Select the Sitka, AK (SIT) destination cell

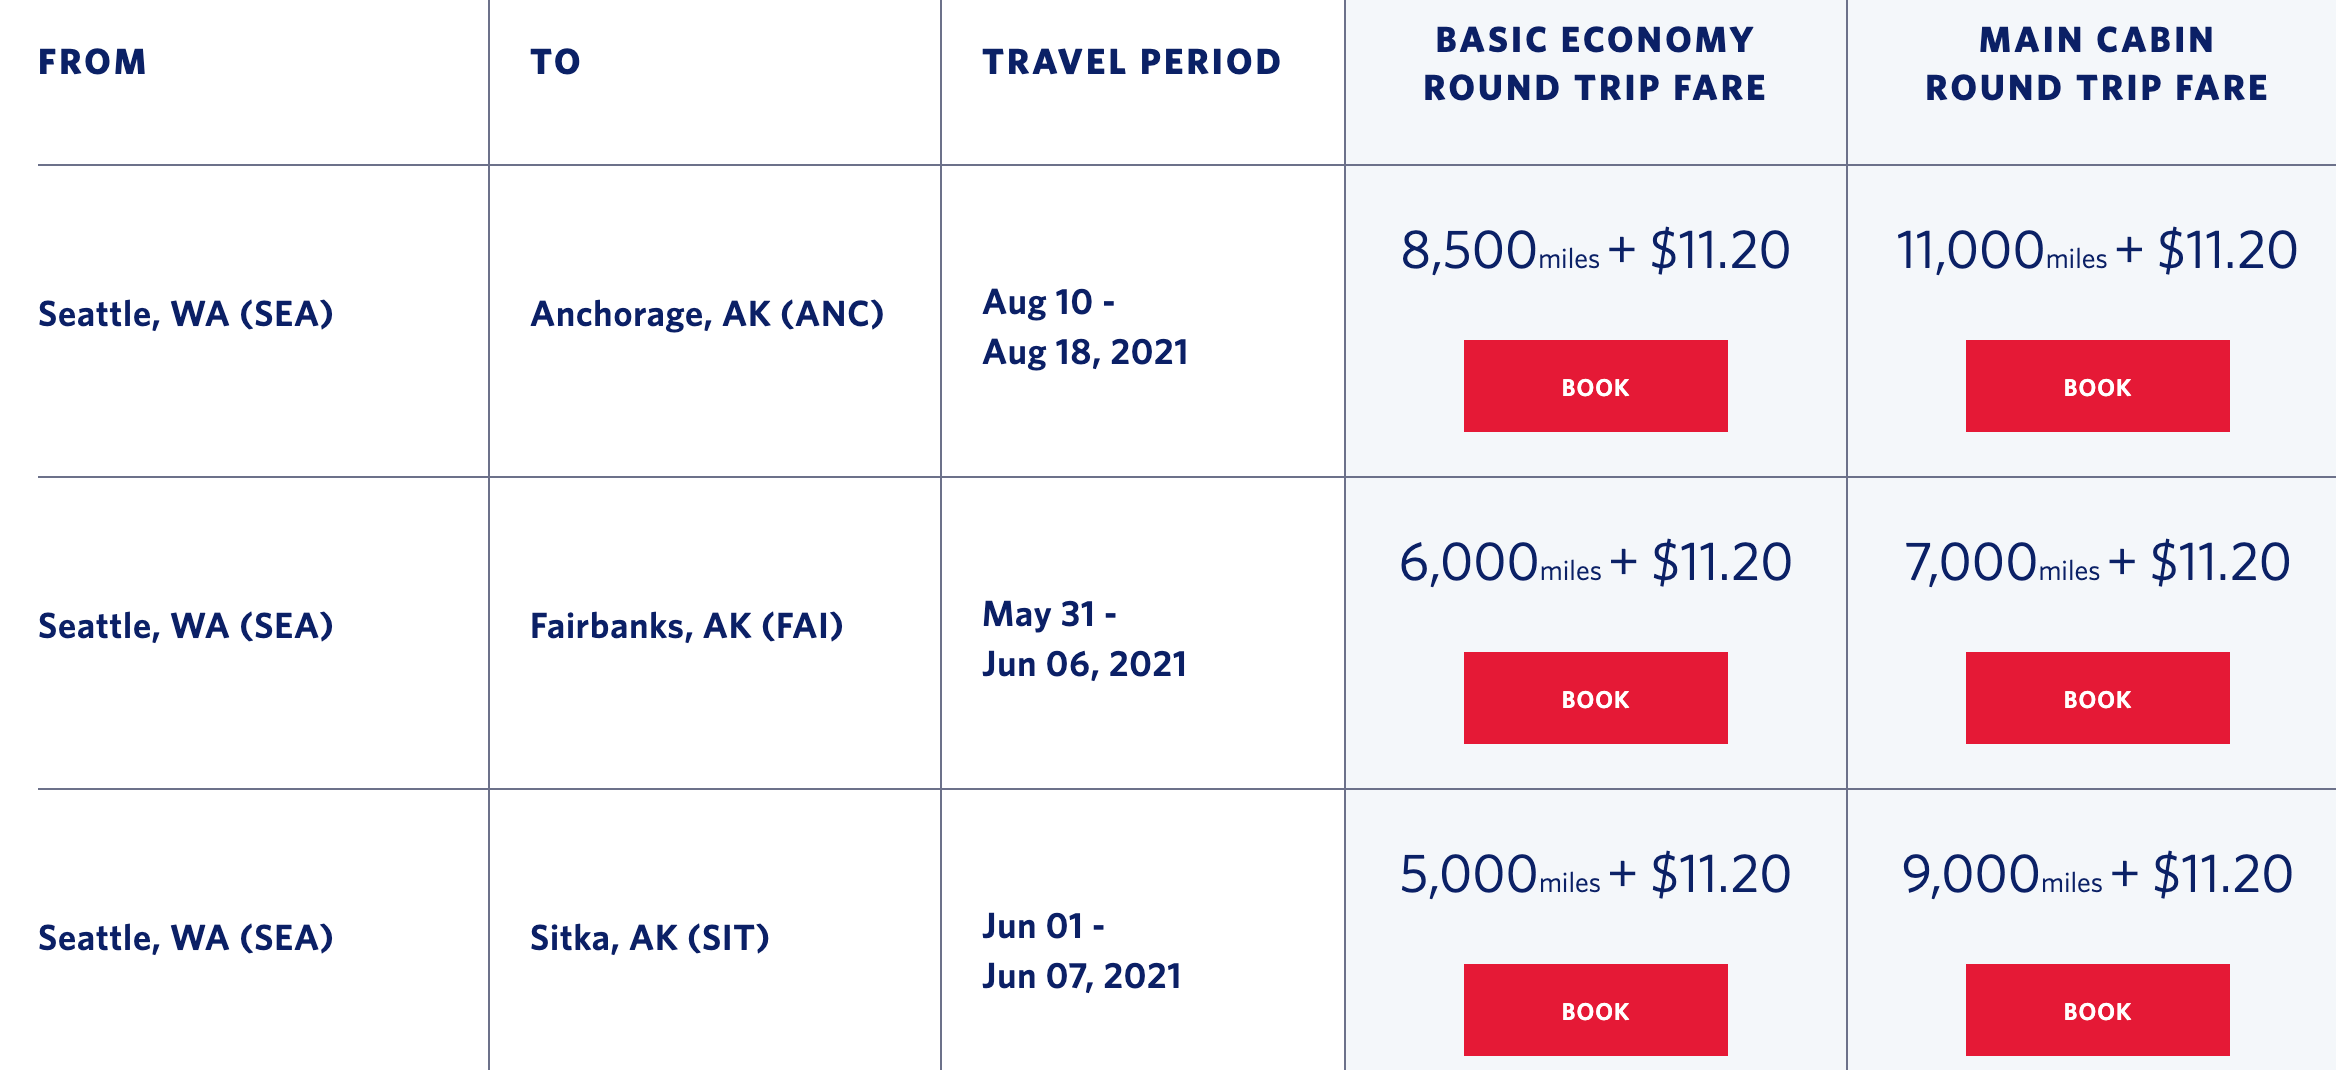(650, 938)
